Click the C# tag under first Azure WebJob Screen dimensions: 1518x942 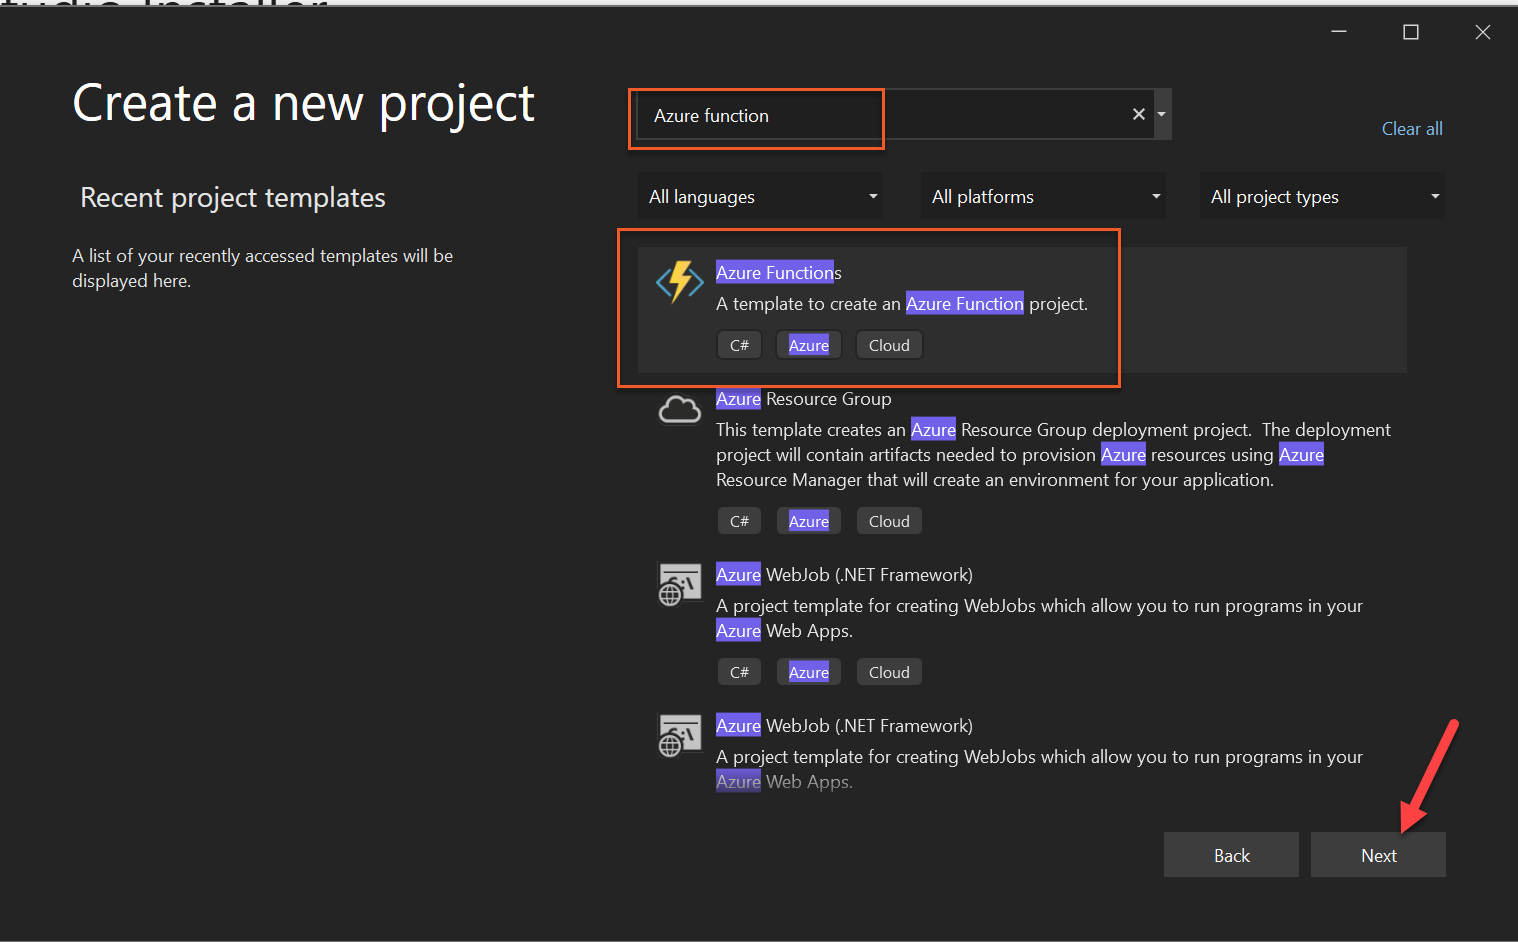pyautogui.click(x=740, y=672)
